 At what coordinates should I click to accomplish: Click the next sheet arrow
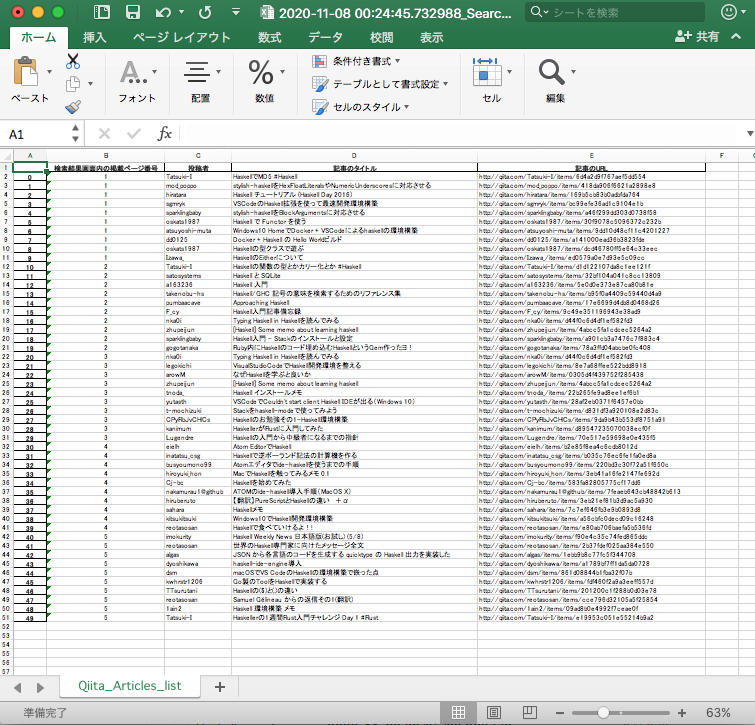pyautogui.click(x=40, y=687)
